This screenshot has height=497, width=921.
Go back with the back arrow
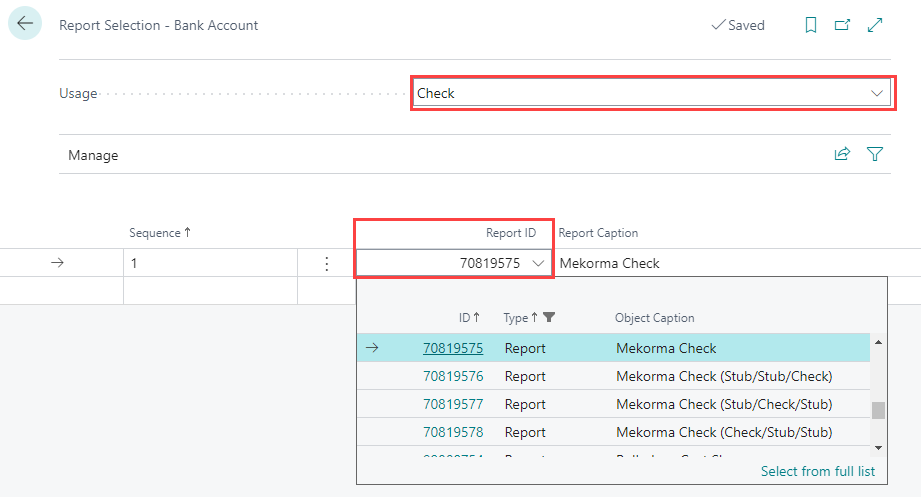[25, 23]
